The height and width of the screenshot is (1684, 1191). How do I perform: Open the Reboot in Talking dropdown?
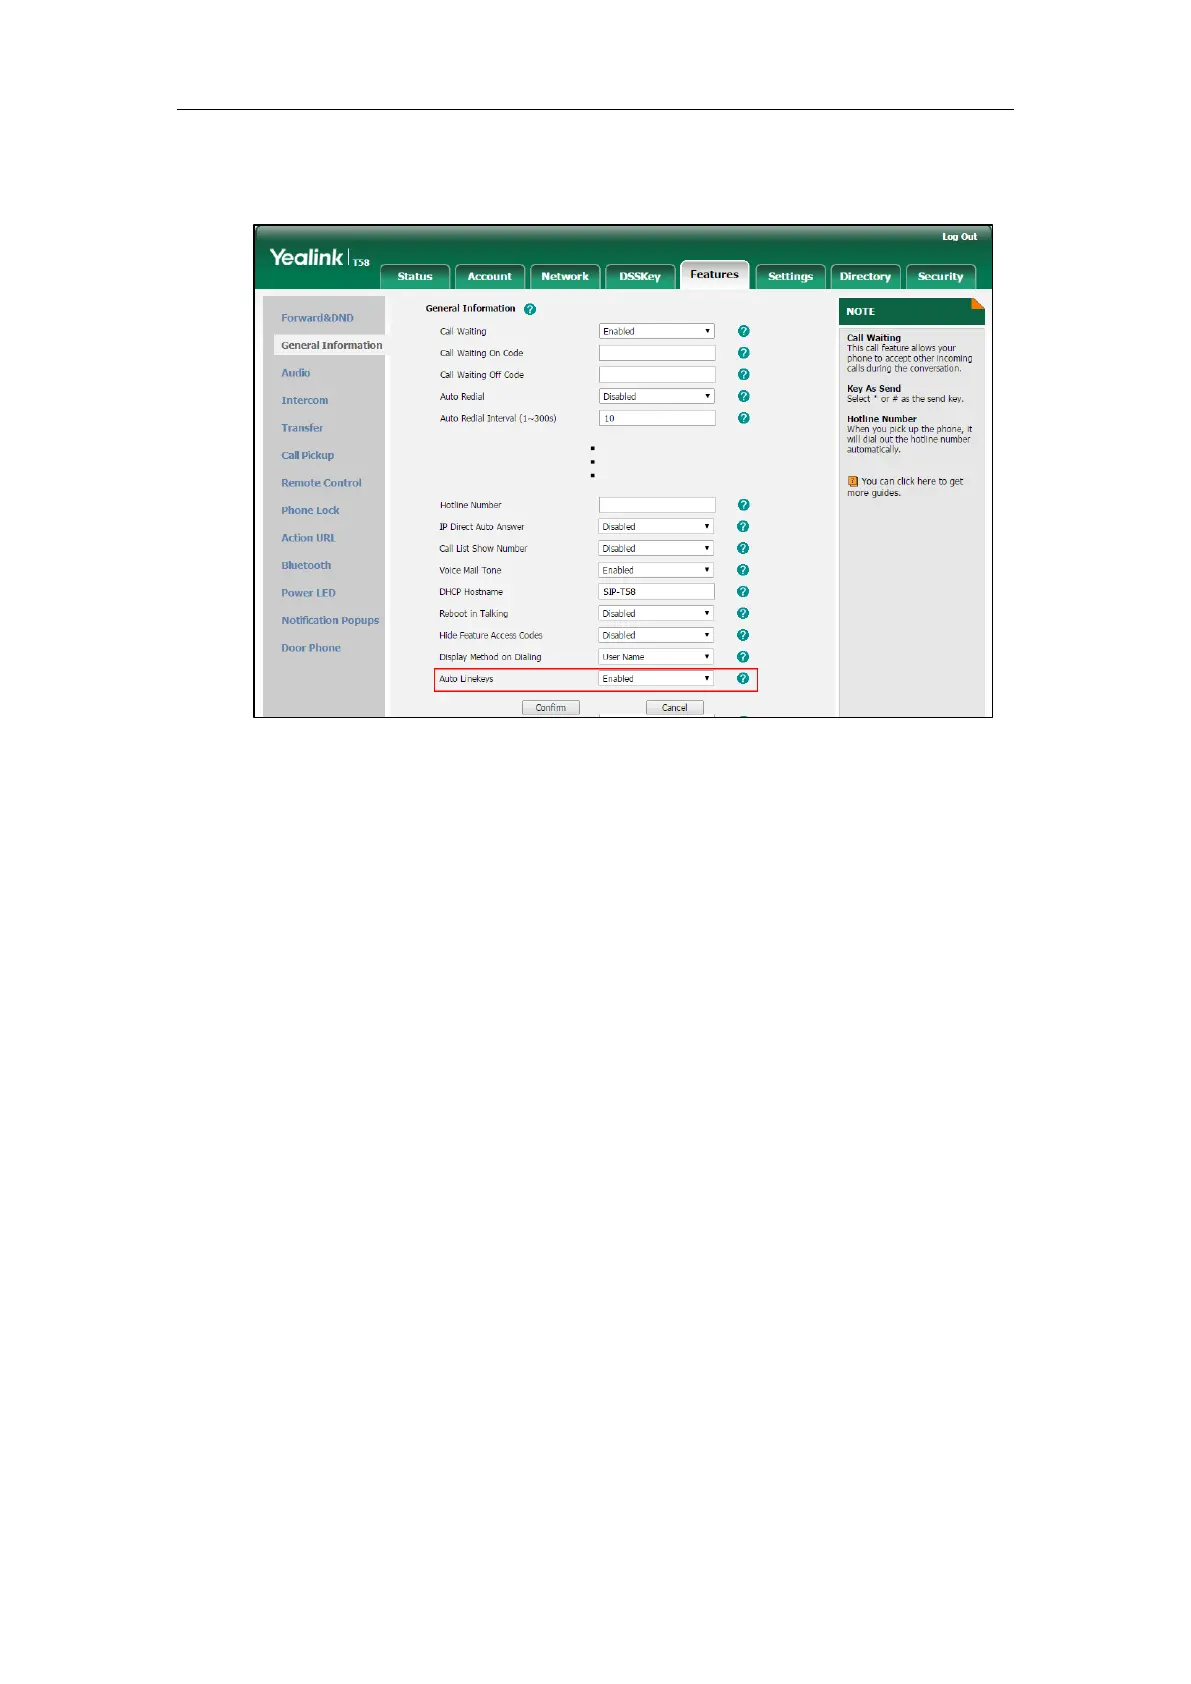pos(656,614)
